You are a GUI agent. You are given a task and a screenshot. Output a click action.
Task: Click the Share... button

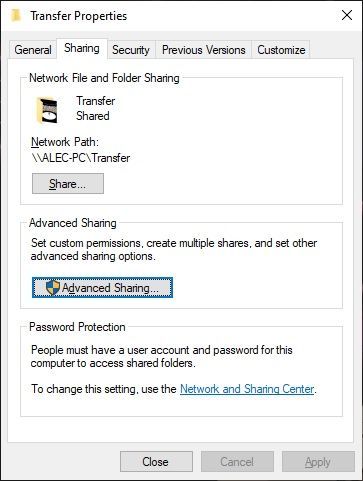tap(68, 183)
